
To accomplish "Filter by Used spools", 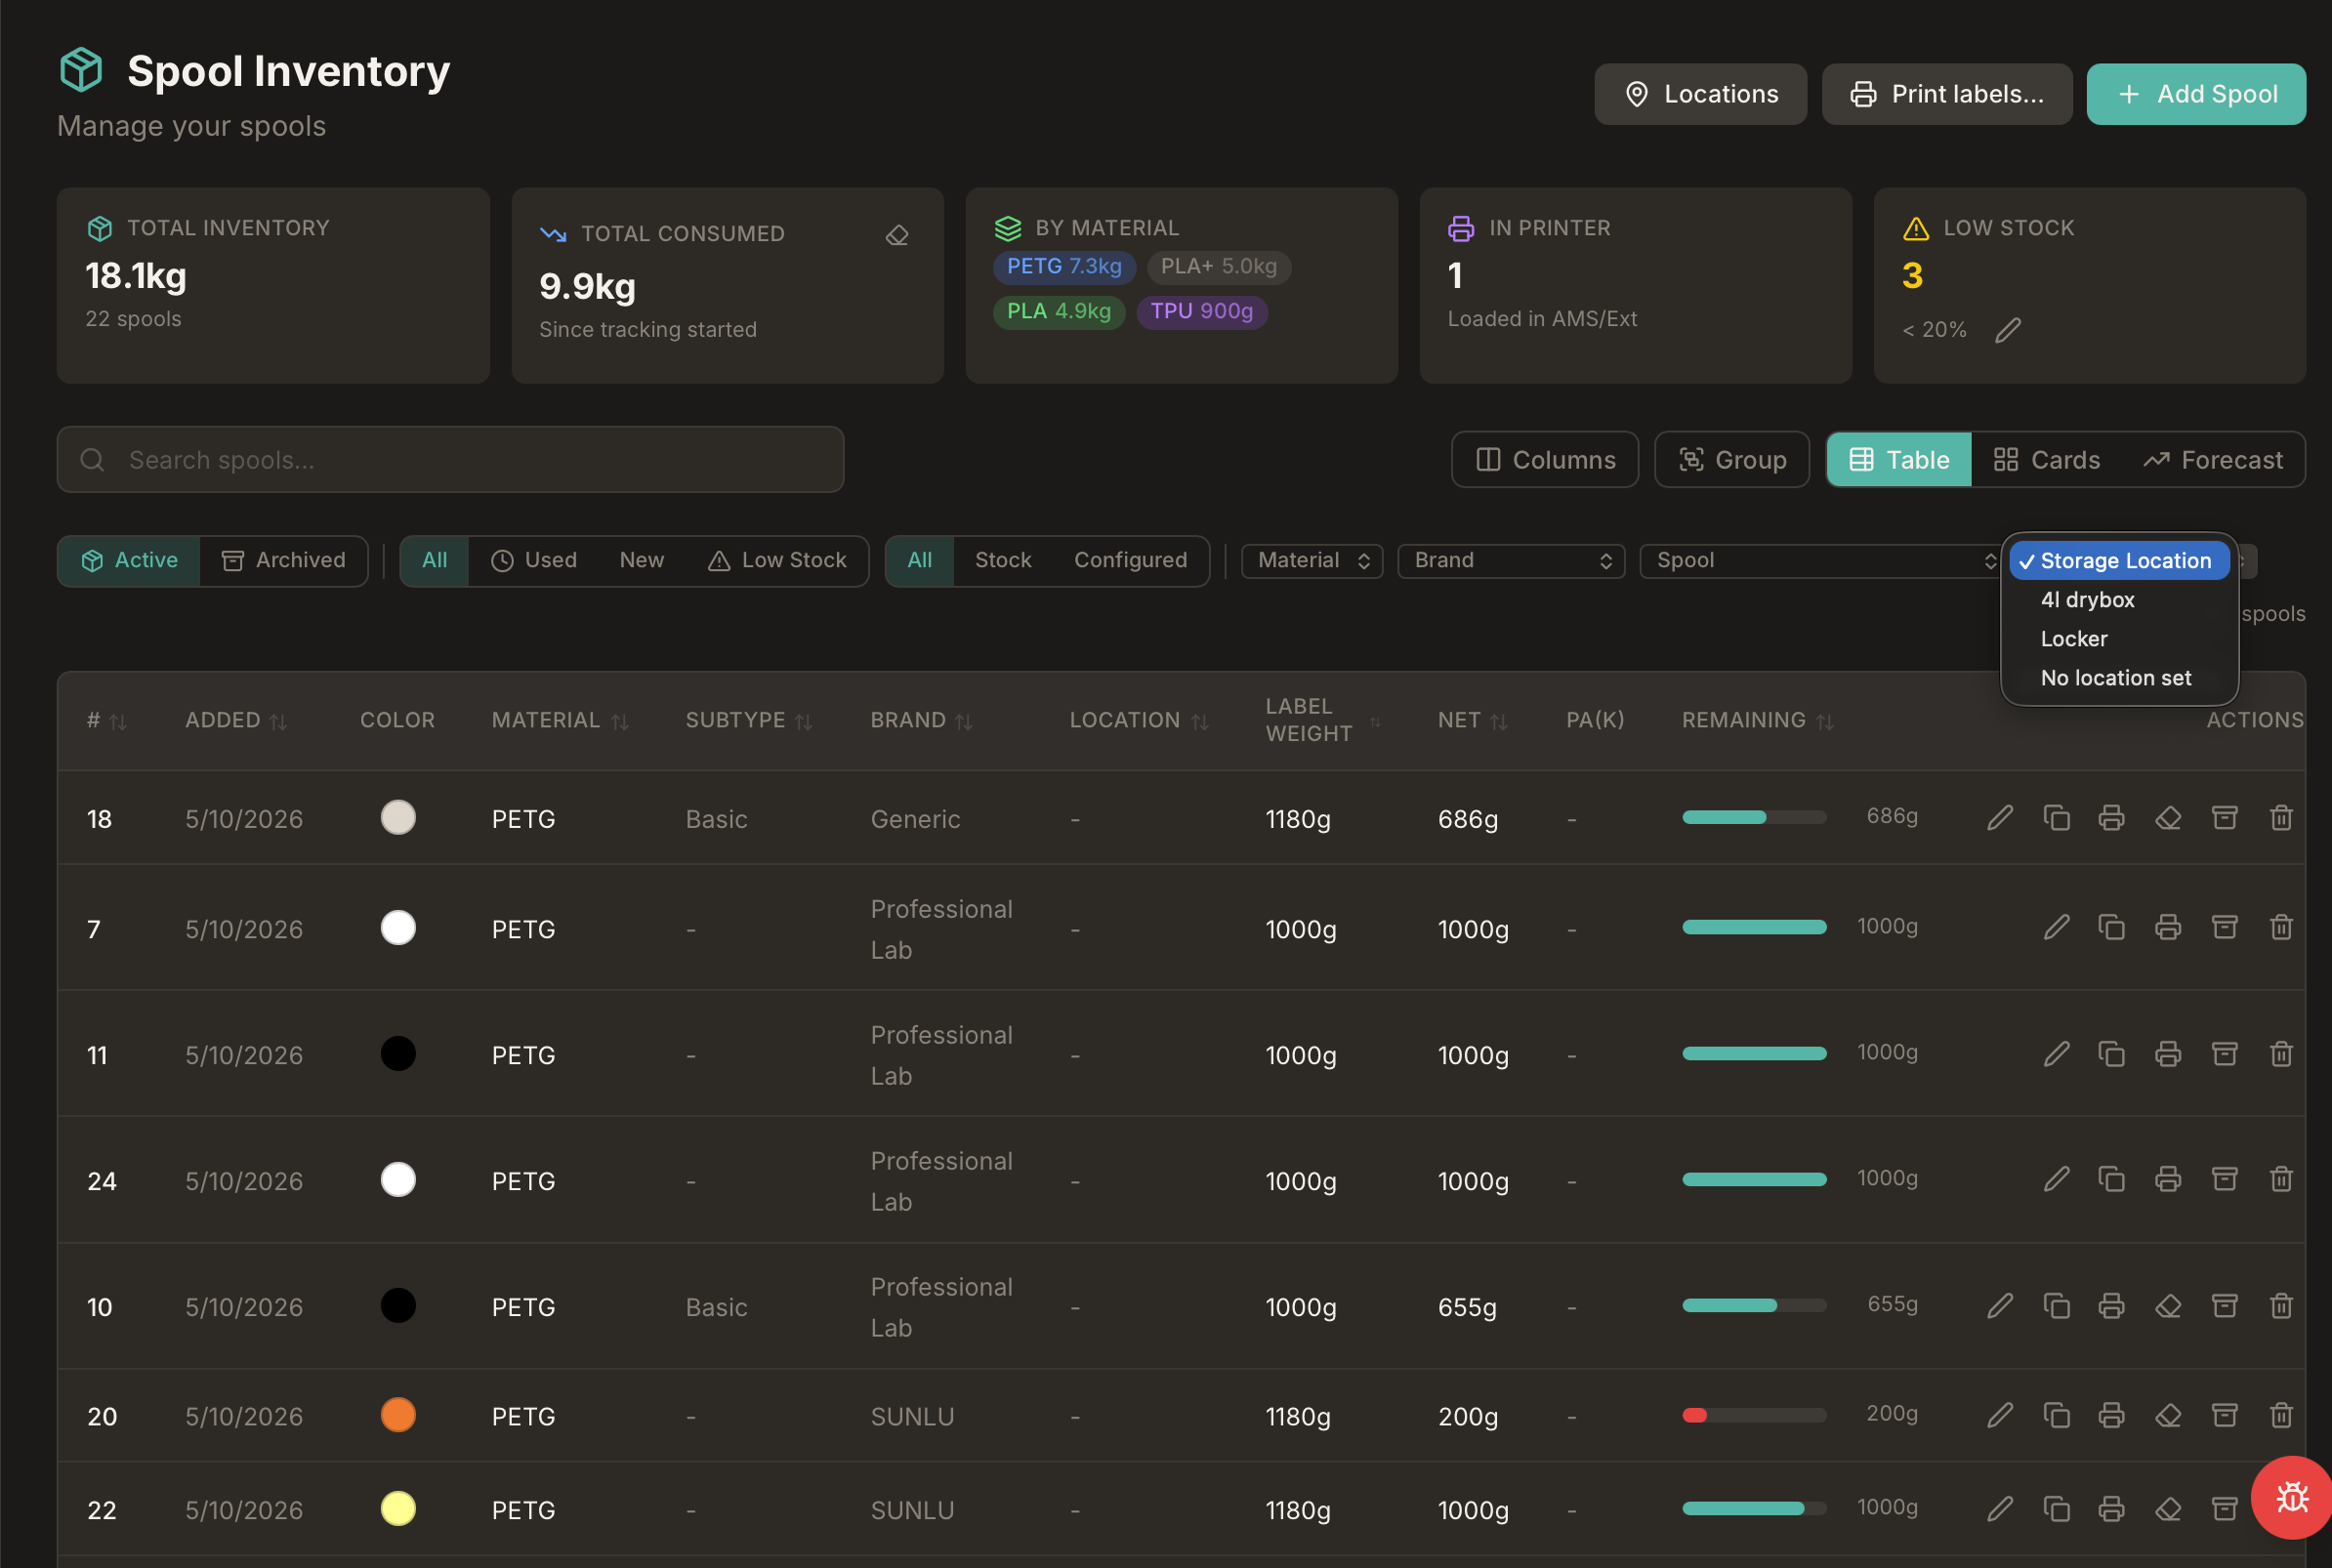I will coord(534,561).
